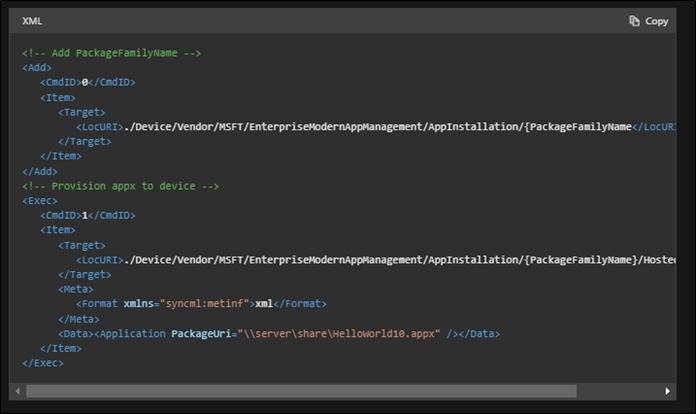Screen dimensions: 696x414
Task: Click the opening <Meta> tag
Action: 75,289
